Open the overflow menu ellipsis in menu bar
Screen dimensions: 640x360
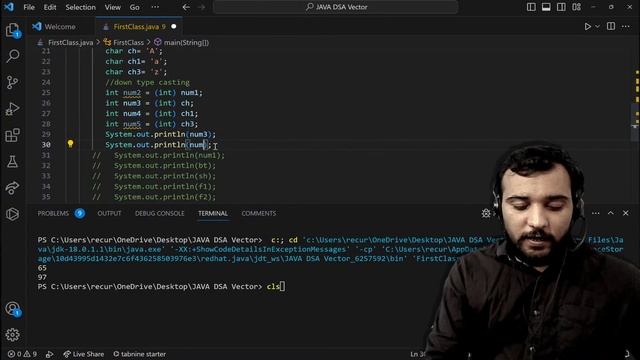pos(155,7)
